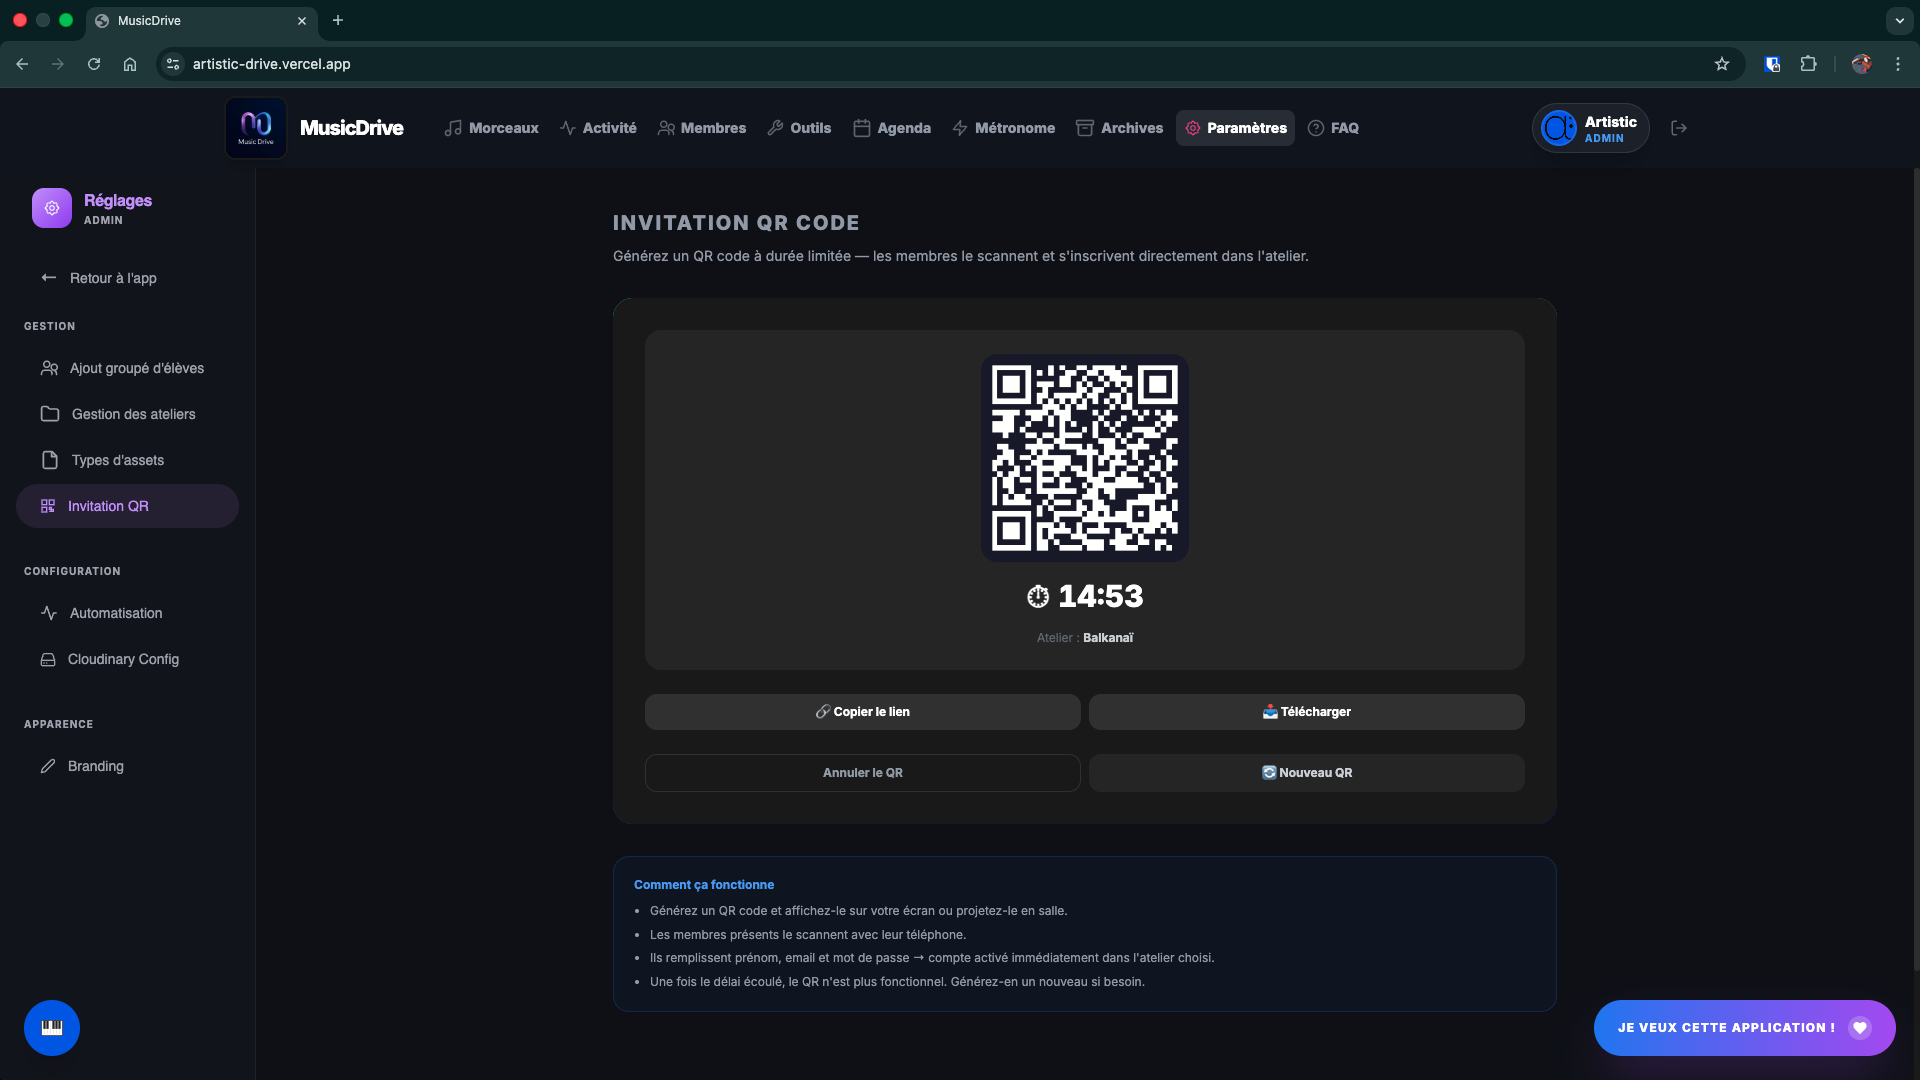Click the page vertical scrollbar
1920x1080 pixels.
(x=1915, y=570)
